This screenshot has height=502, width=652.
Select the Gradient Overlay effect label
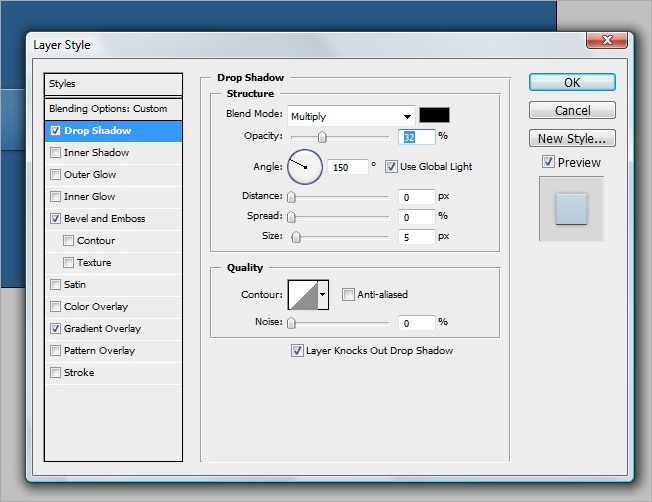[102, 329]
